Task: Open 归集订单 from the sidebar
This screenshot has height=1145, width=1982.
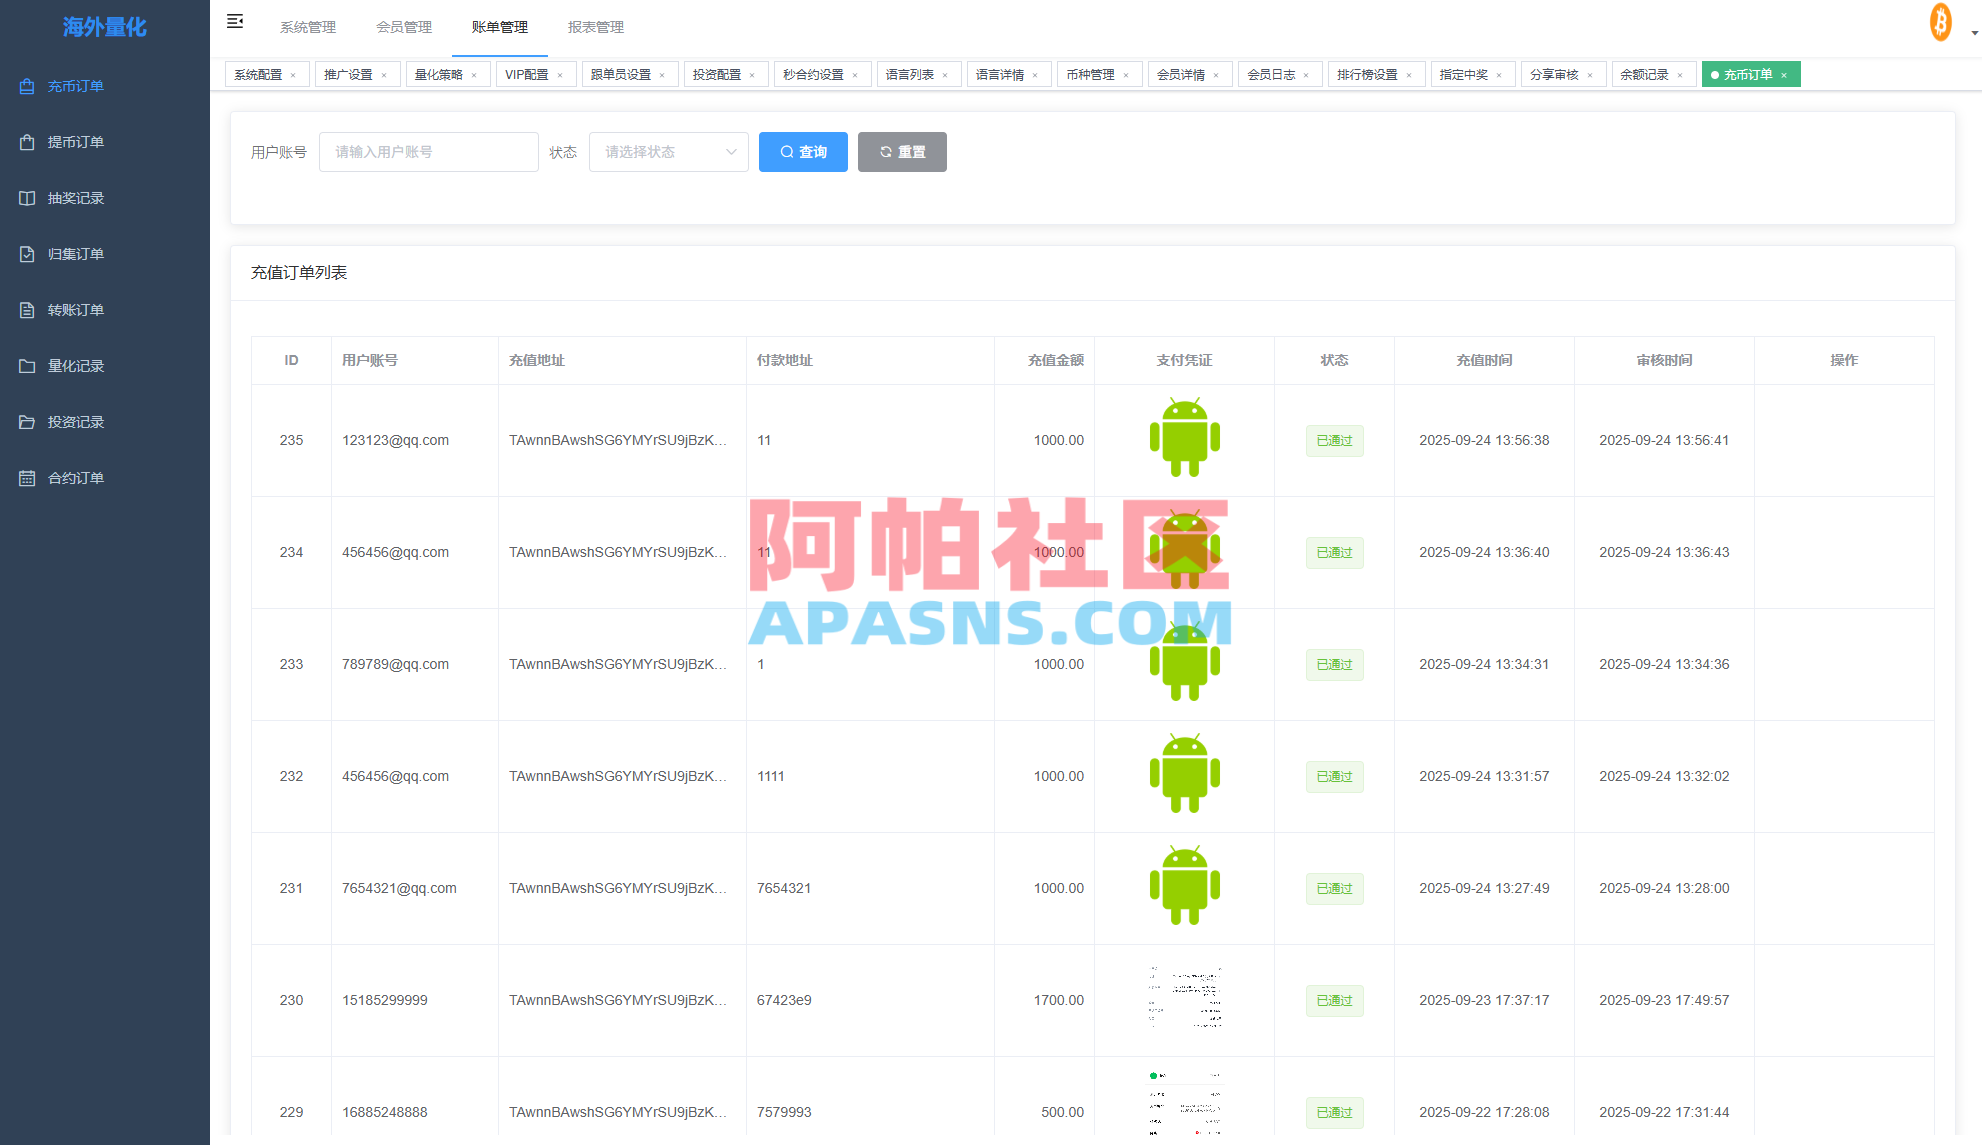Action: (x=75, y=254)
